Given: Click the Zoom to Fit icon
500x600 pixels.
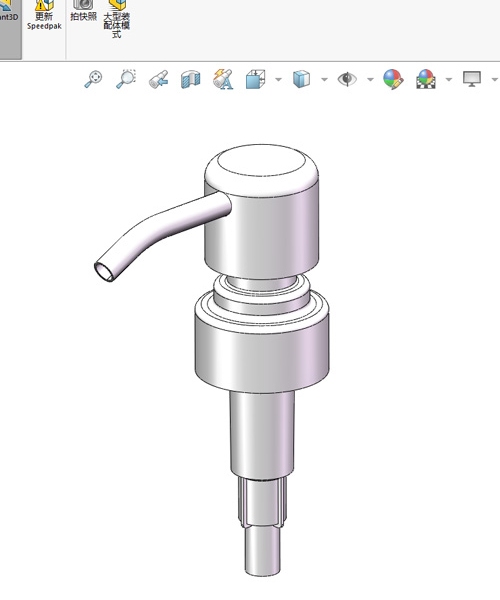Looking at the screenshot, I should point(93,79).
